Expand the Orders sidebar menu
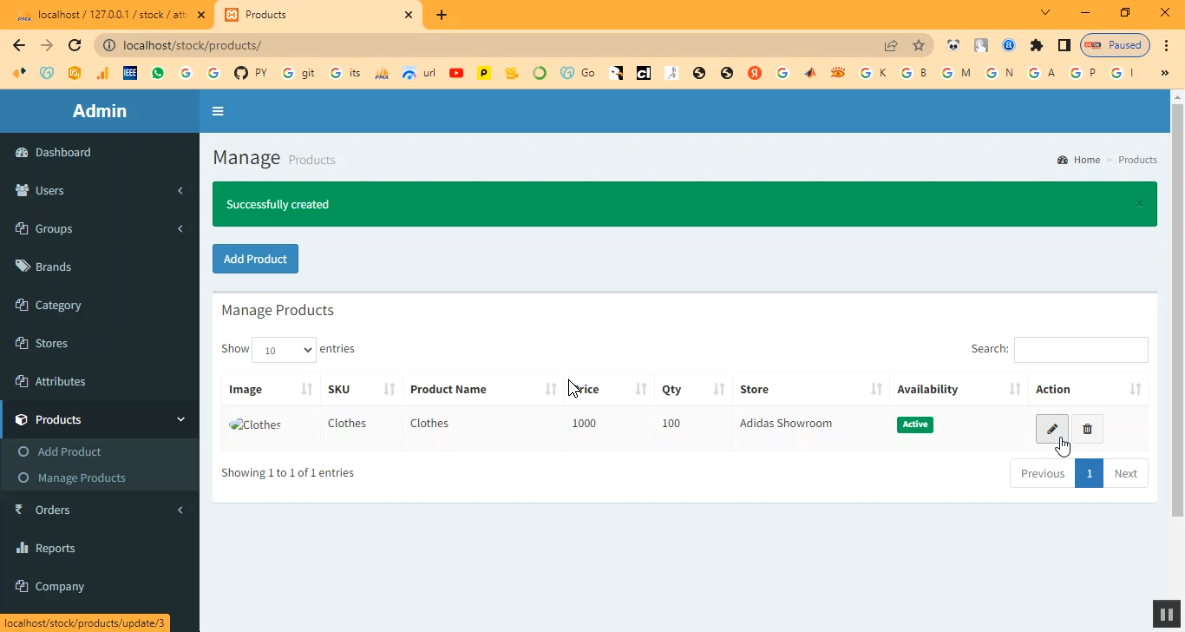Screen dimensions: 1185x632 (x=99, y=510)
